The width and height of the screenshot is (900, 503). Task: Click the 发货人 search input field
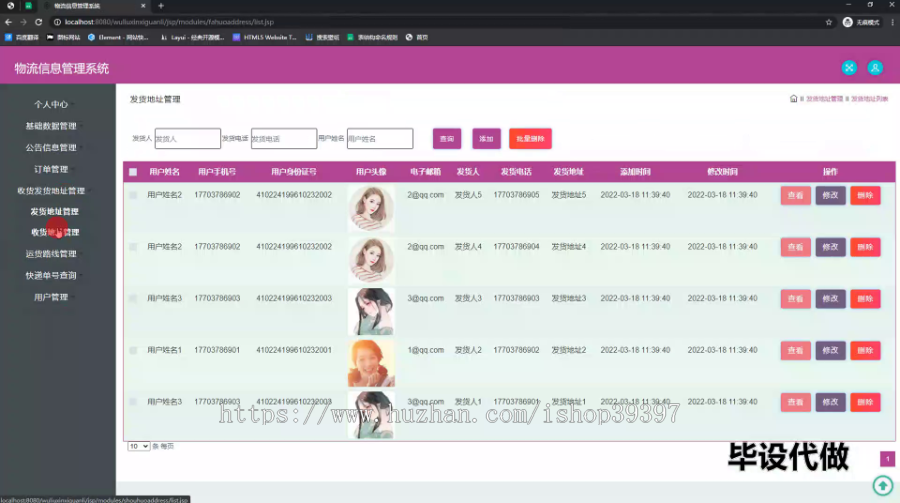188,138
